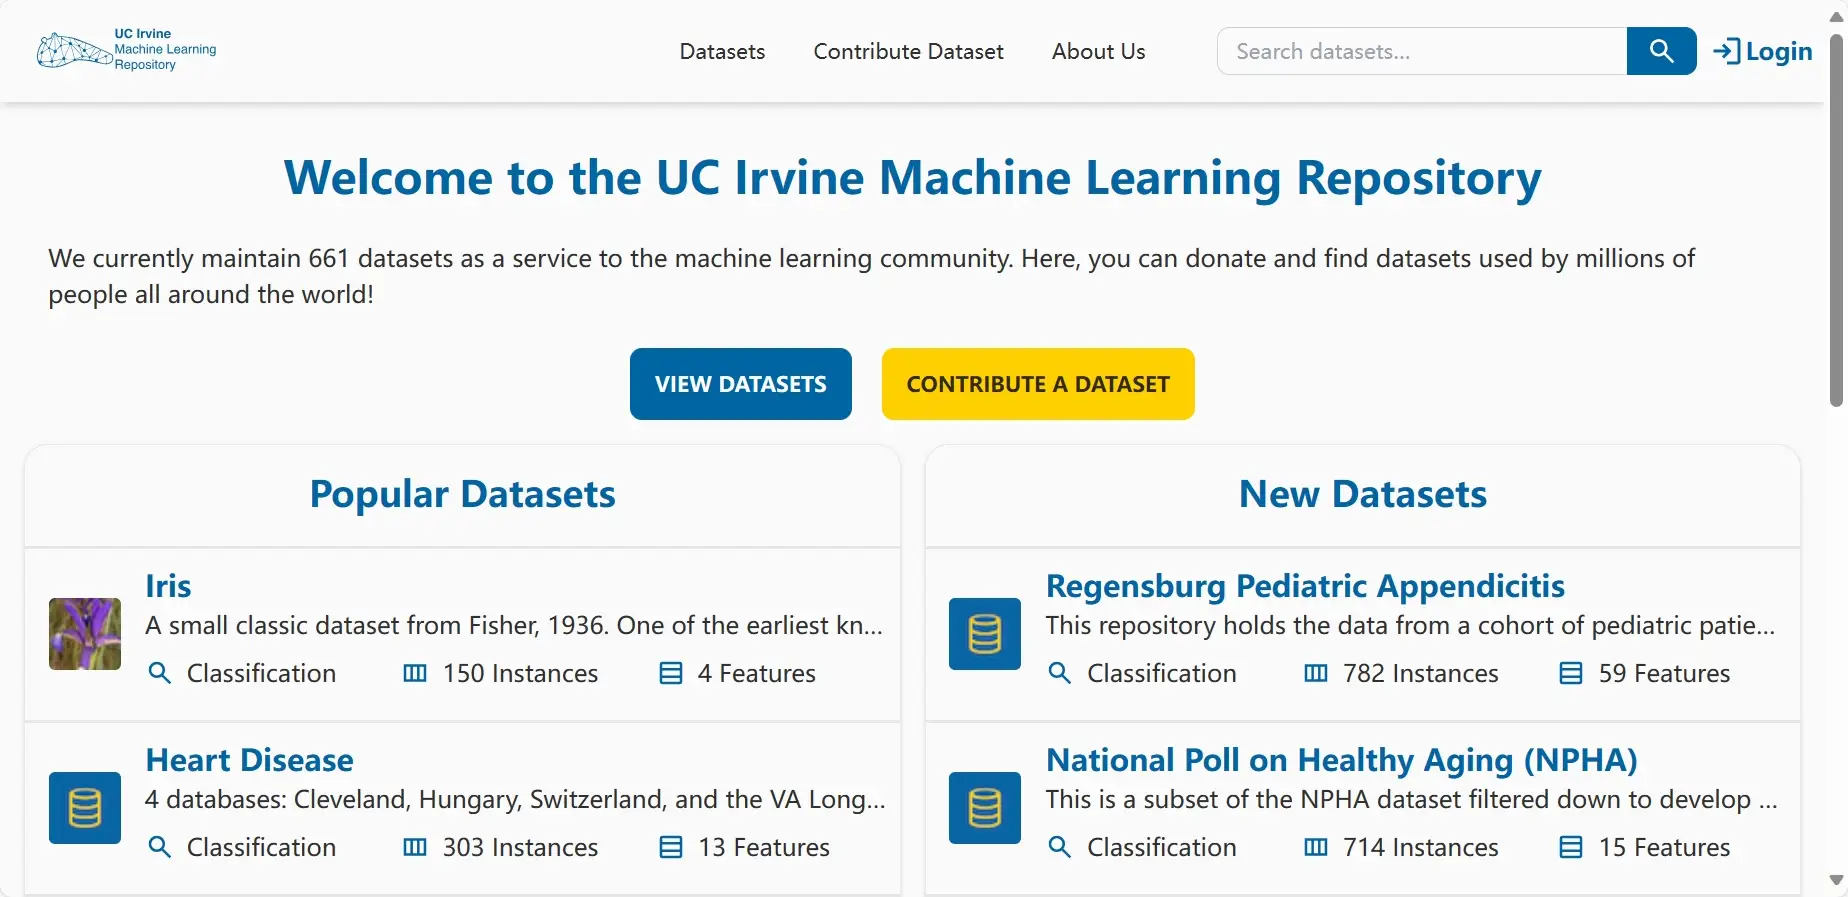Viewport: 1848px width, 897px height.
Task: Open the Iris flower thumbnail
Action: (85, 634)
